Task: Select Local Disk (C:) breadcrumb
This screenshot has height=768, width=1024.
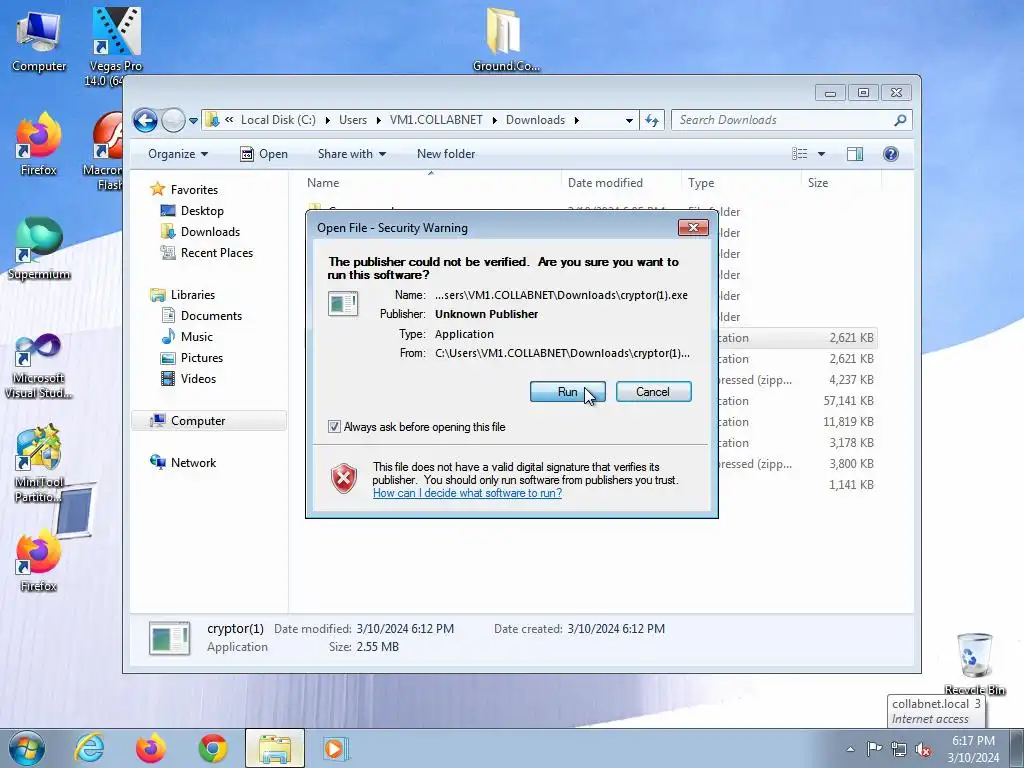Action: [x=278, y=120]
